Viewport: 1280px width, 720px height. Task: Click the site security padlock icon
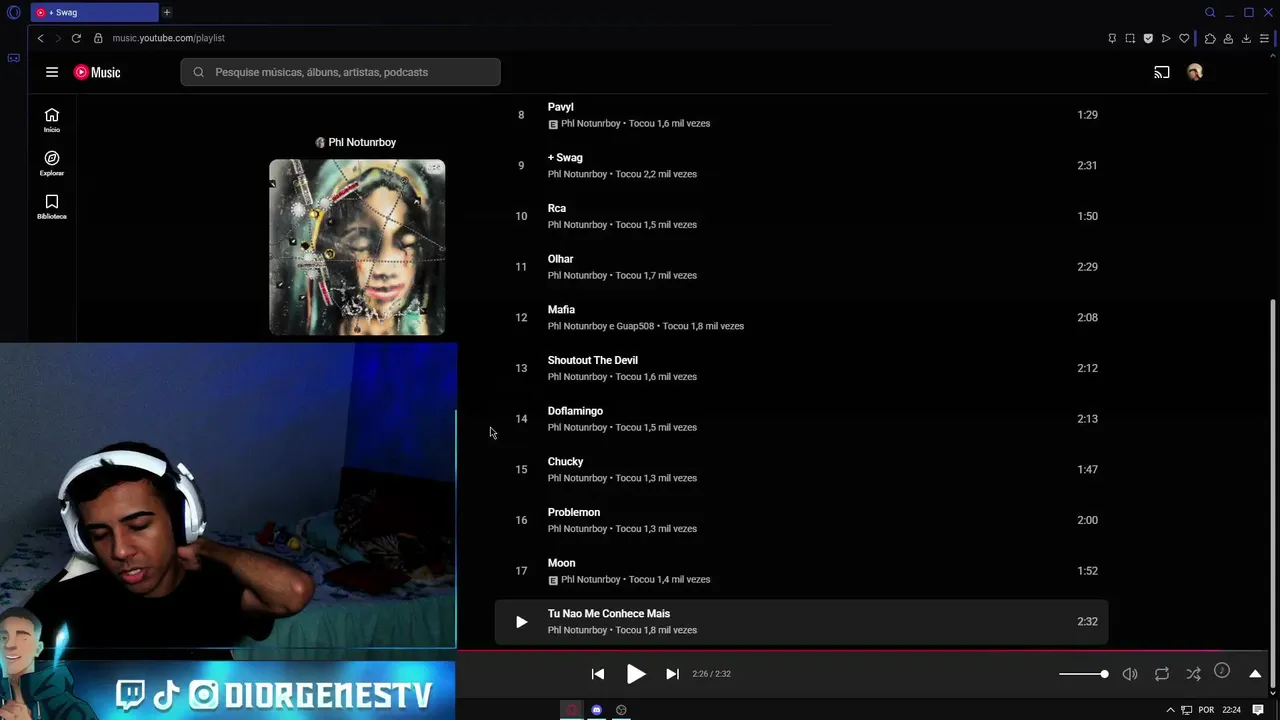(x=98, y=38)
